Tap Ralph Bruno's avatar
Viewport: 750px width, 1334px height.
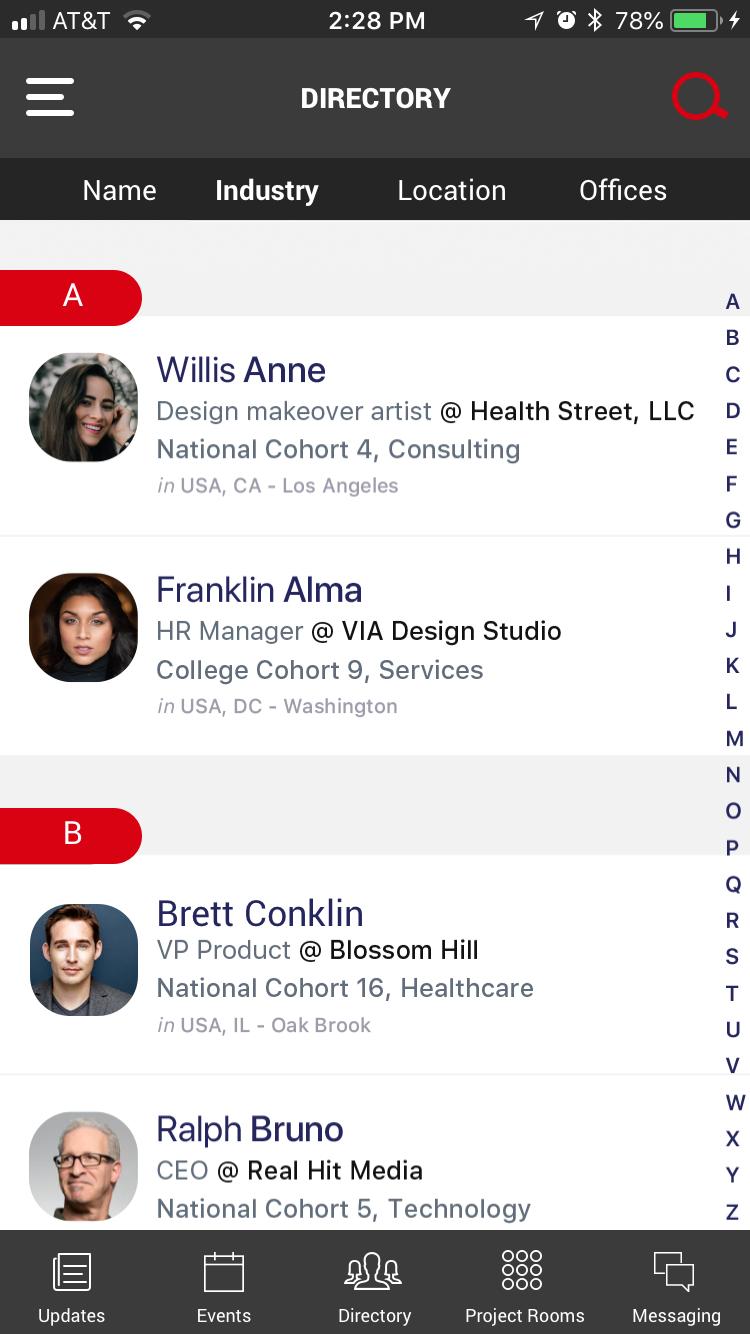tap(84, 1166)
